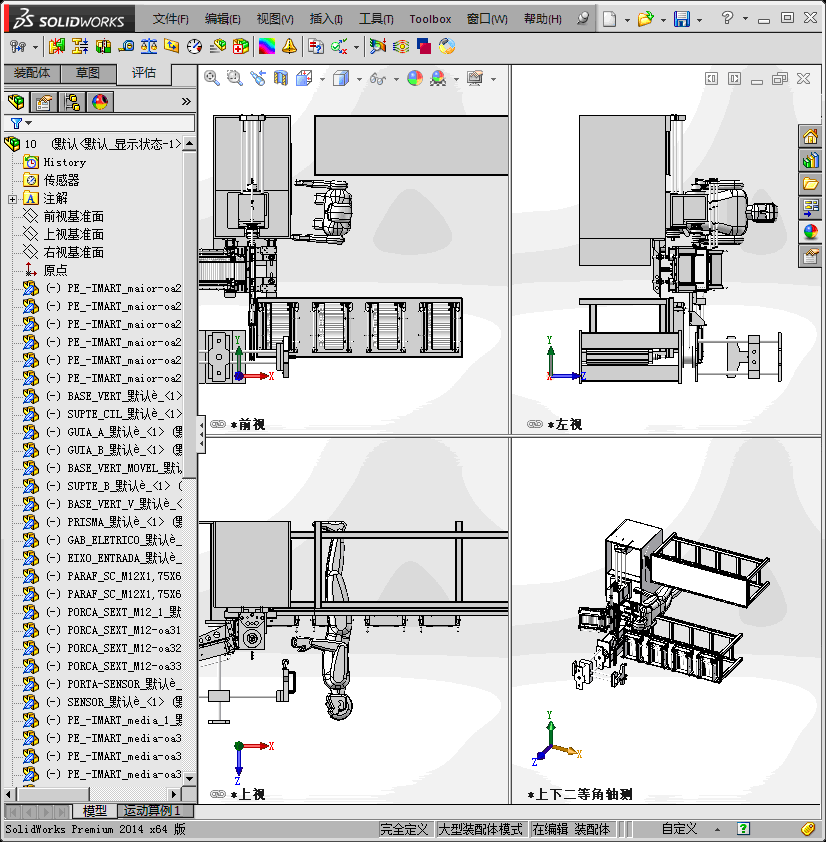Open the 插入(I) menu

(326, 19)
